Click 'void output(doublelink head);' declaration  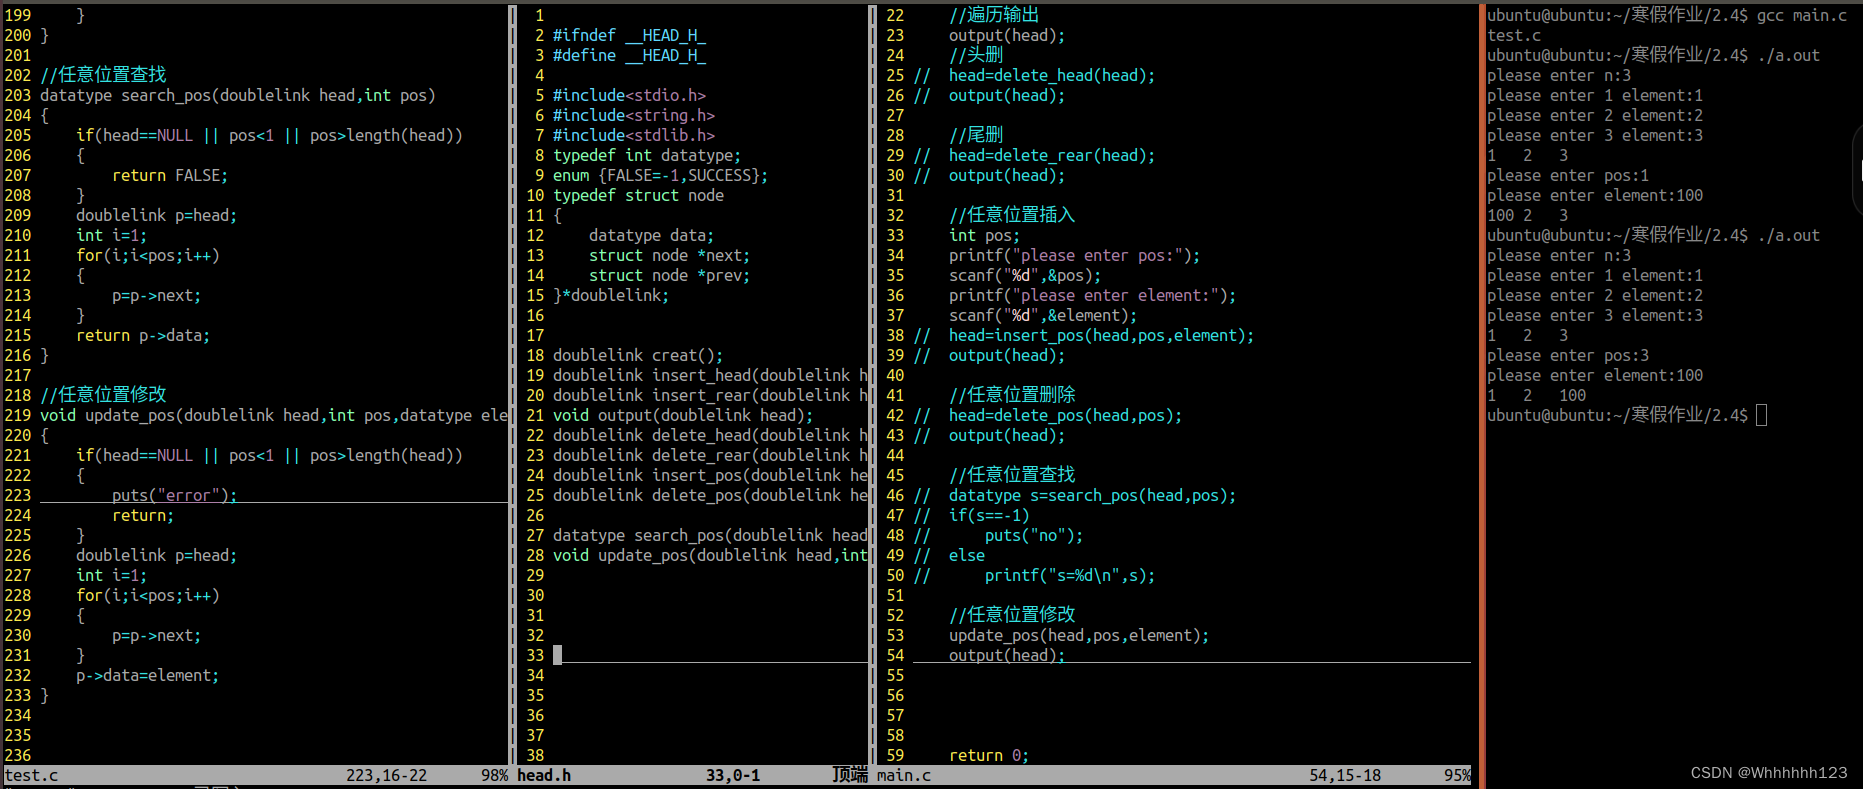pos(684,415)
